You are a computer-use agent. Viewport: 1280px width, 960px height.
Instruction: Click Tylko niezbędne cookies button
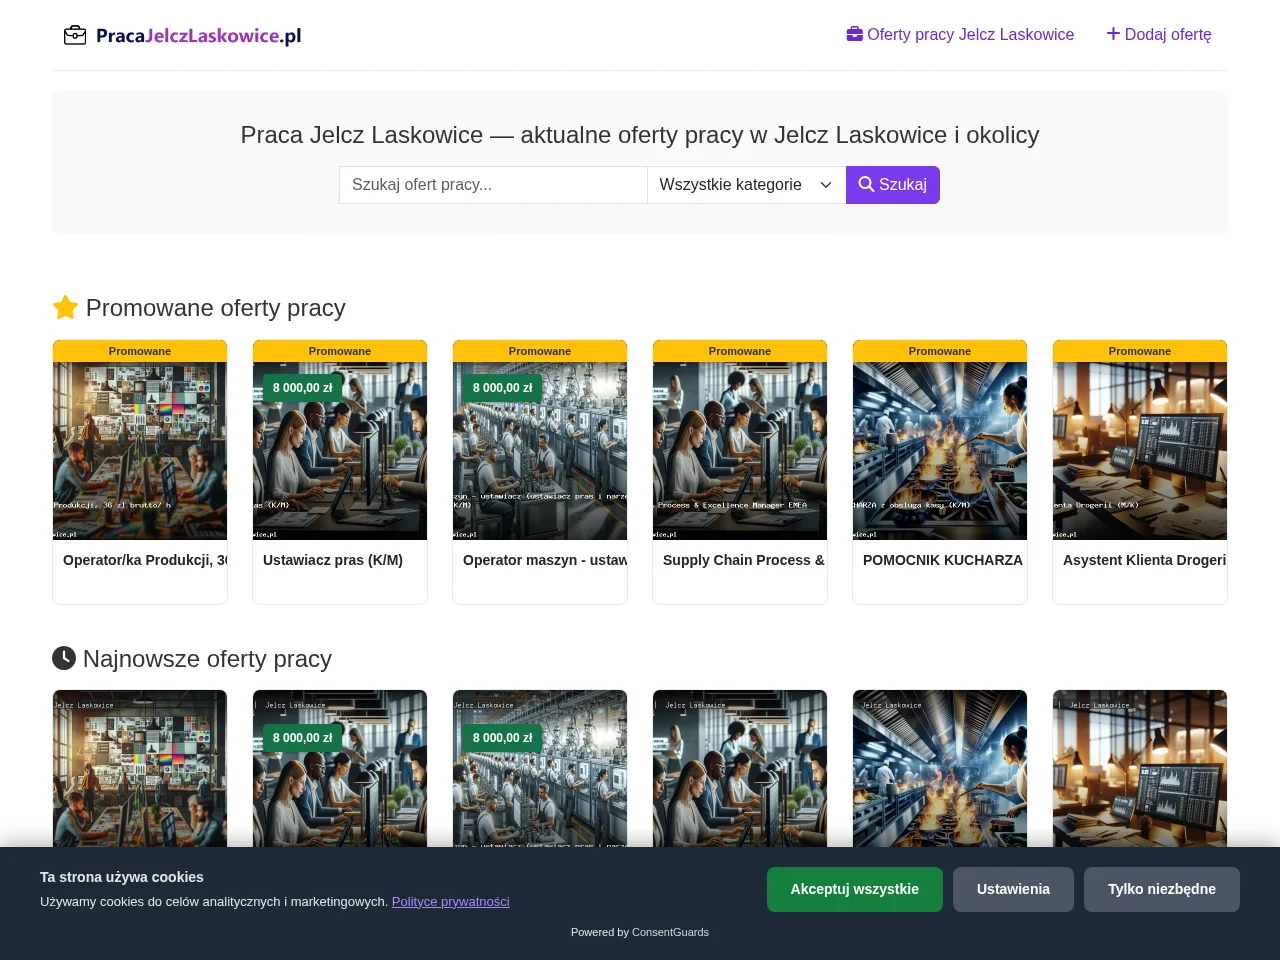click(x=1162, y=889)
